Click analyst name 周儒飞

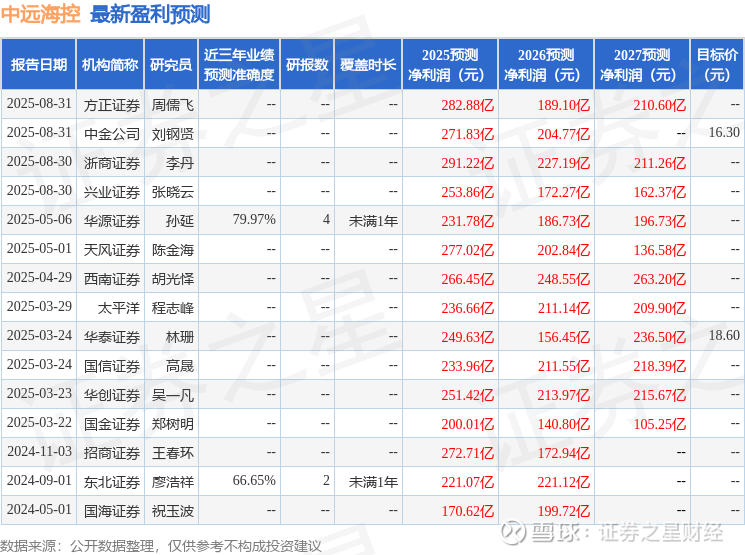click(172, 105)
